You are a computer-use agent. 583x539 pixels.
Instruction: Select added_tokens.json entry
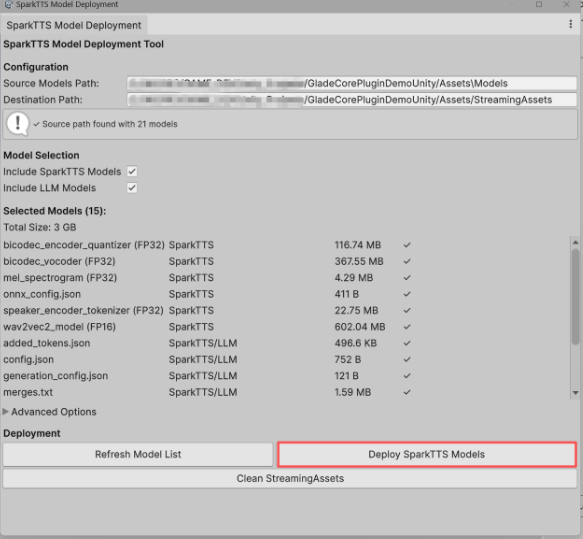[46, 343]
